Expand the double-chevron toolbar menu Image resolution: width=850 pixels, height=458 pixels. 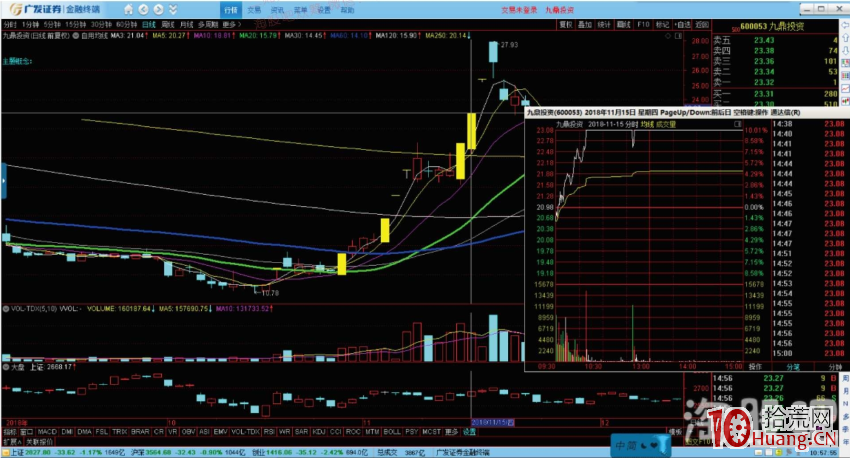[173, 9]
